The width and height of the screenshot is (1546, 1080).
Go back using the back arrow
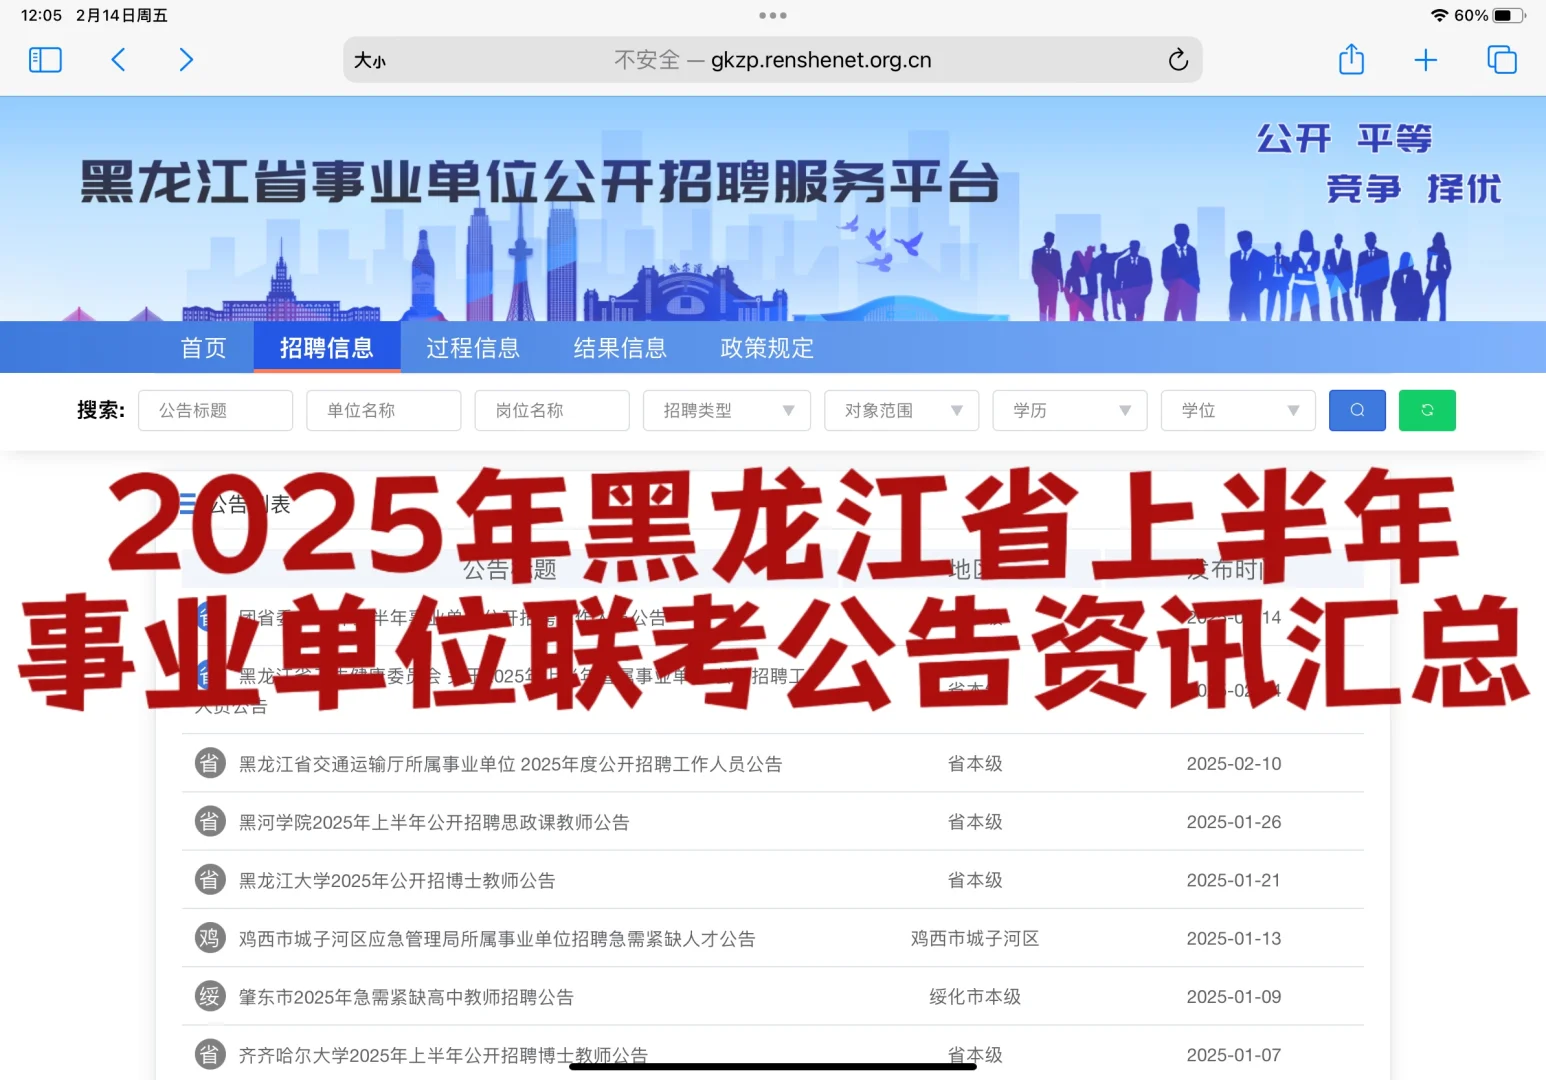[118, 60]
